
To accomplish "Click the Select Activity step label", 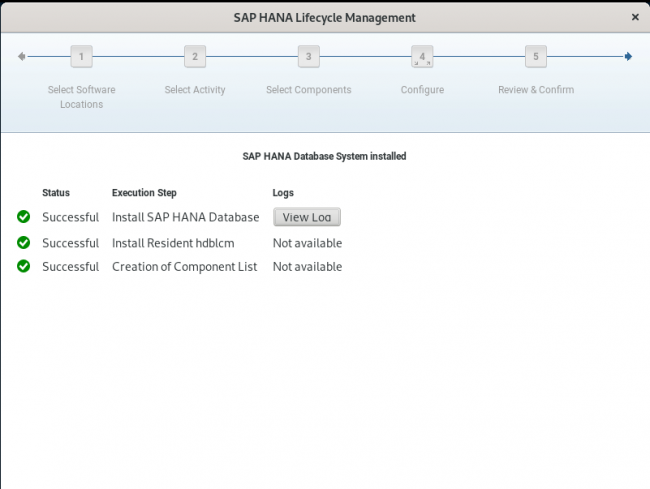I will pyautogui.click(x=195, y=90).
